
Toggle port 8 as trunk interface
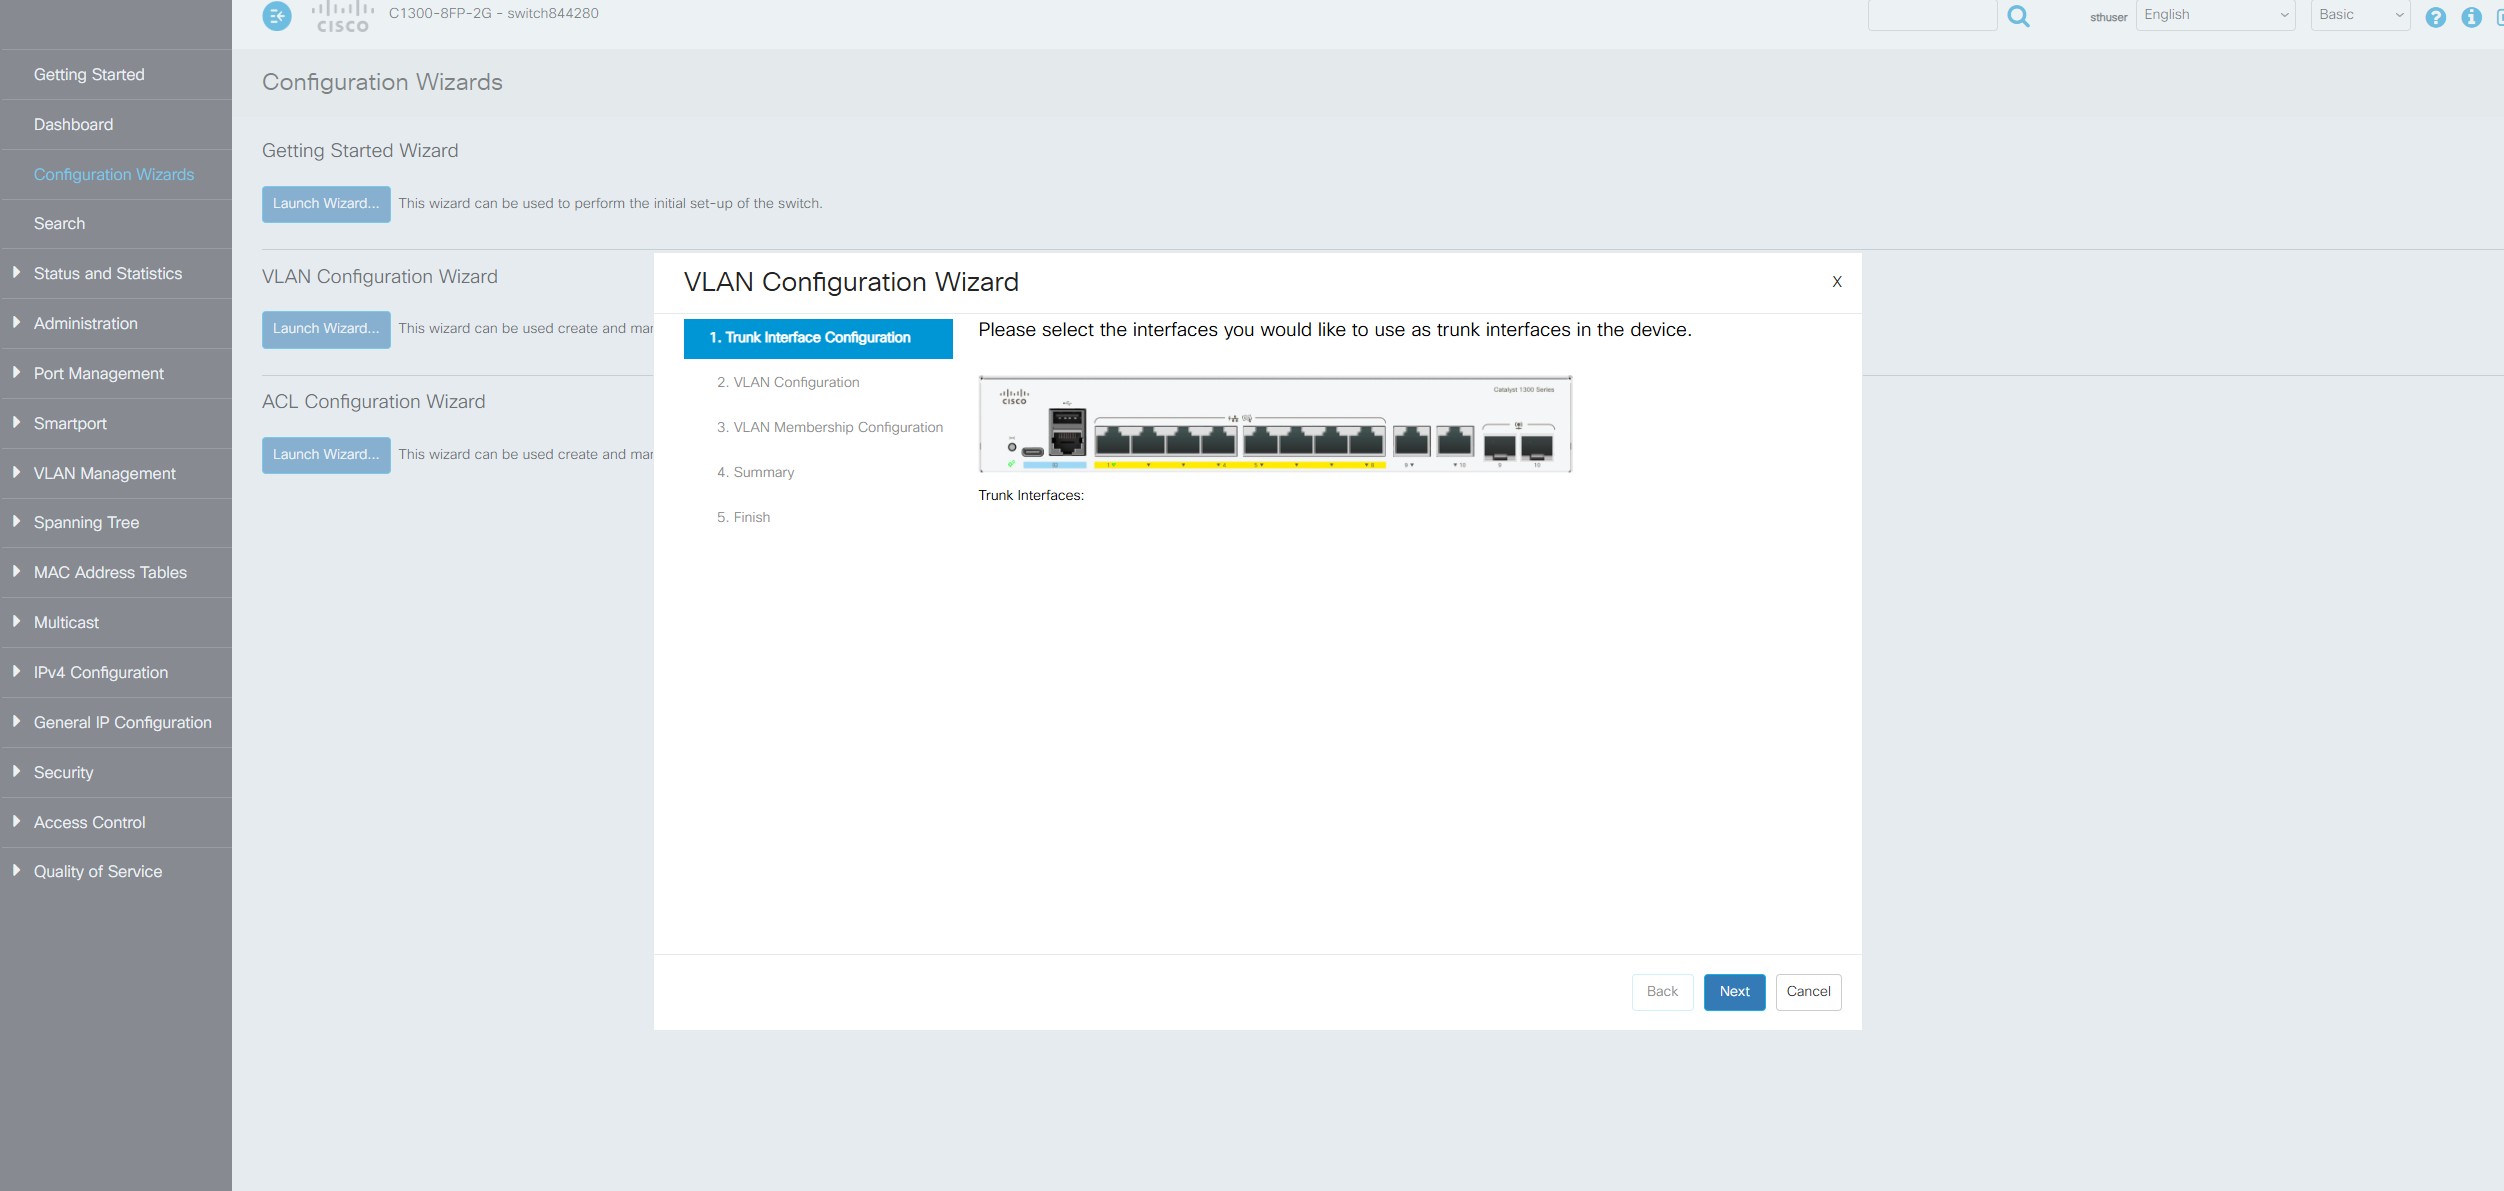[x=1367, y=441]
